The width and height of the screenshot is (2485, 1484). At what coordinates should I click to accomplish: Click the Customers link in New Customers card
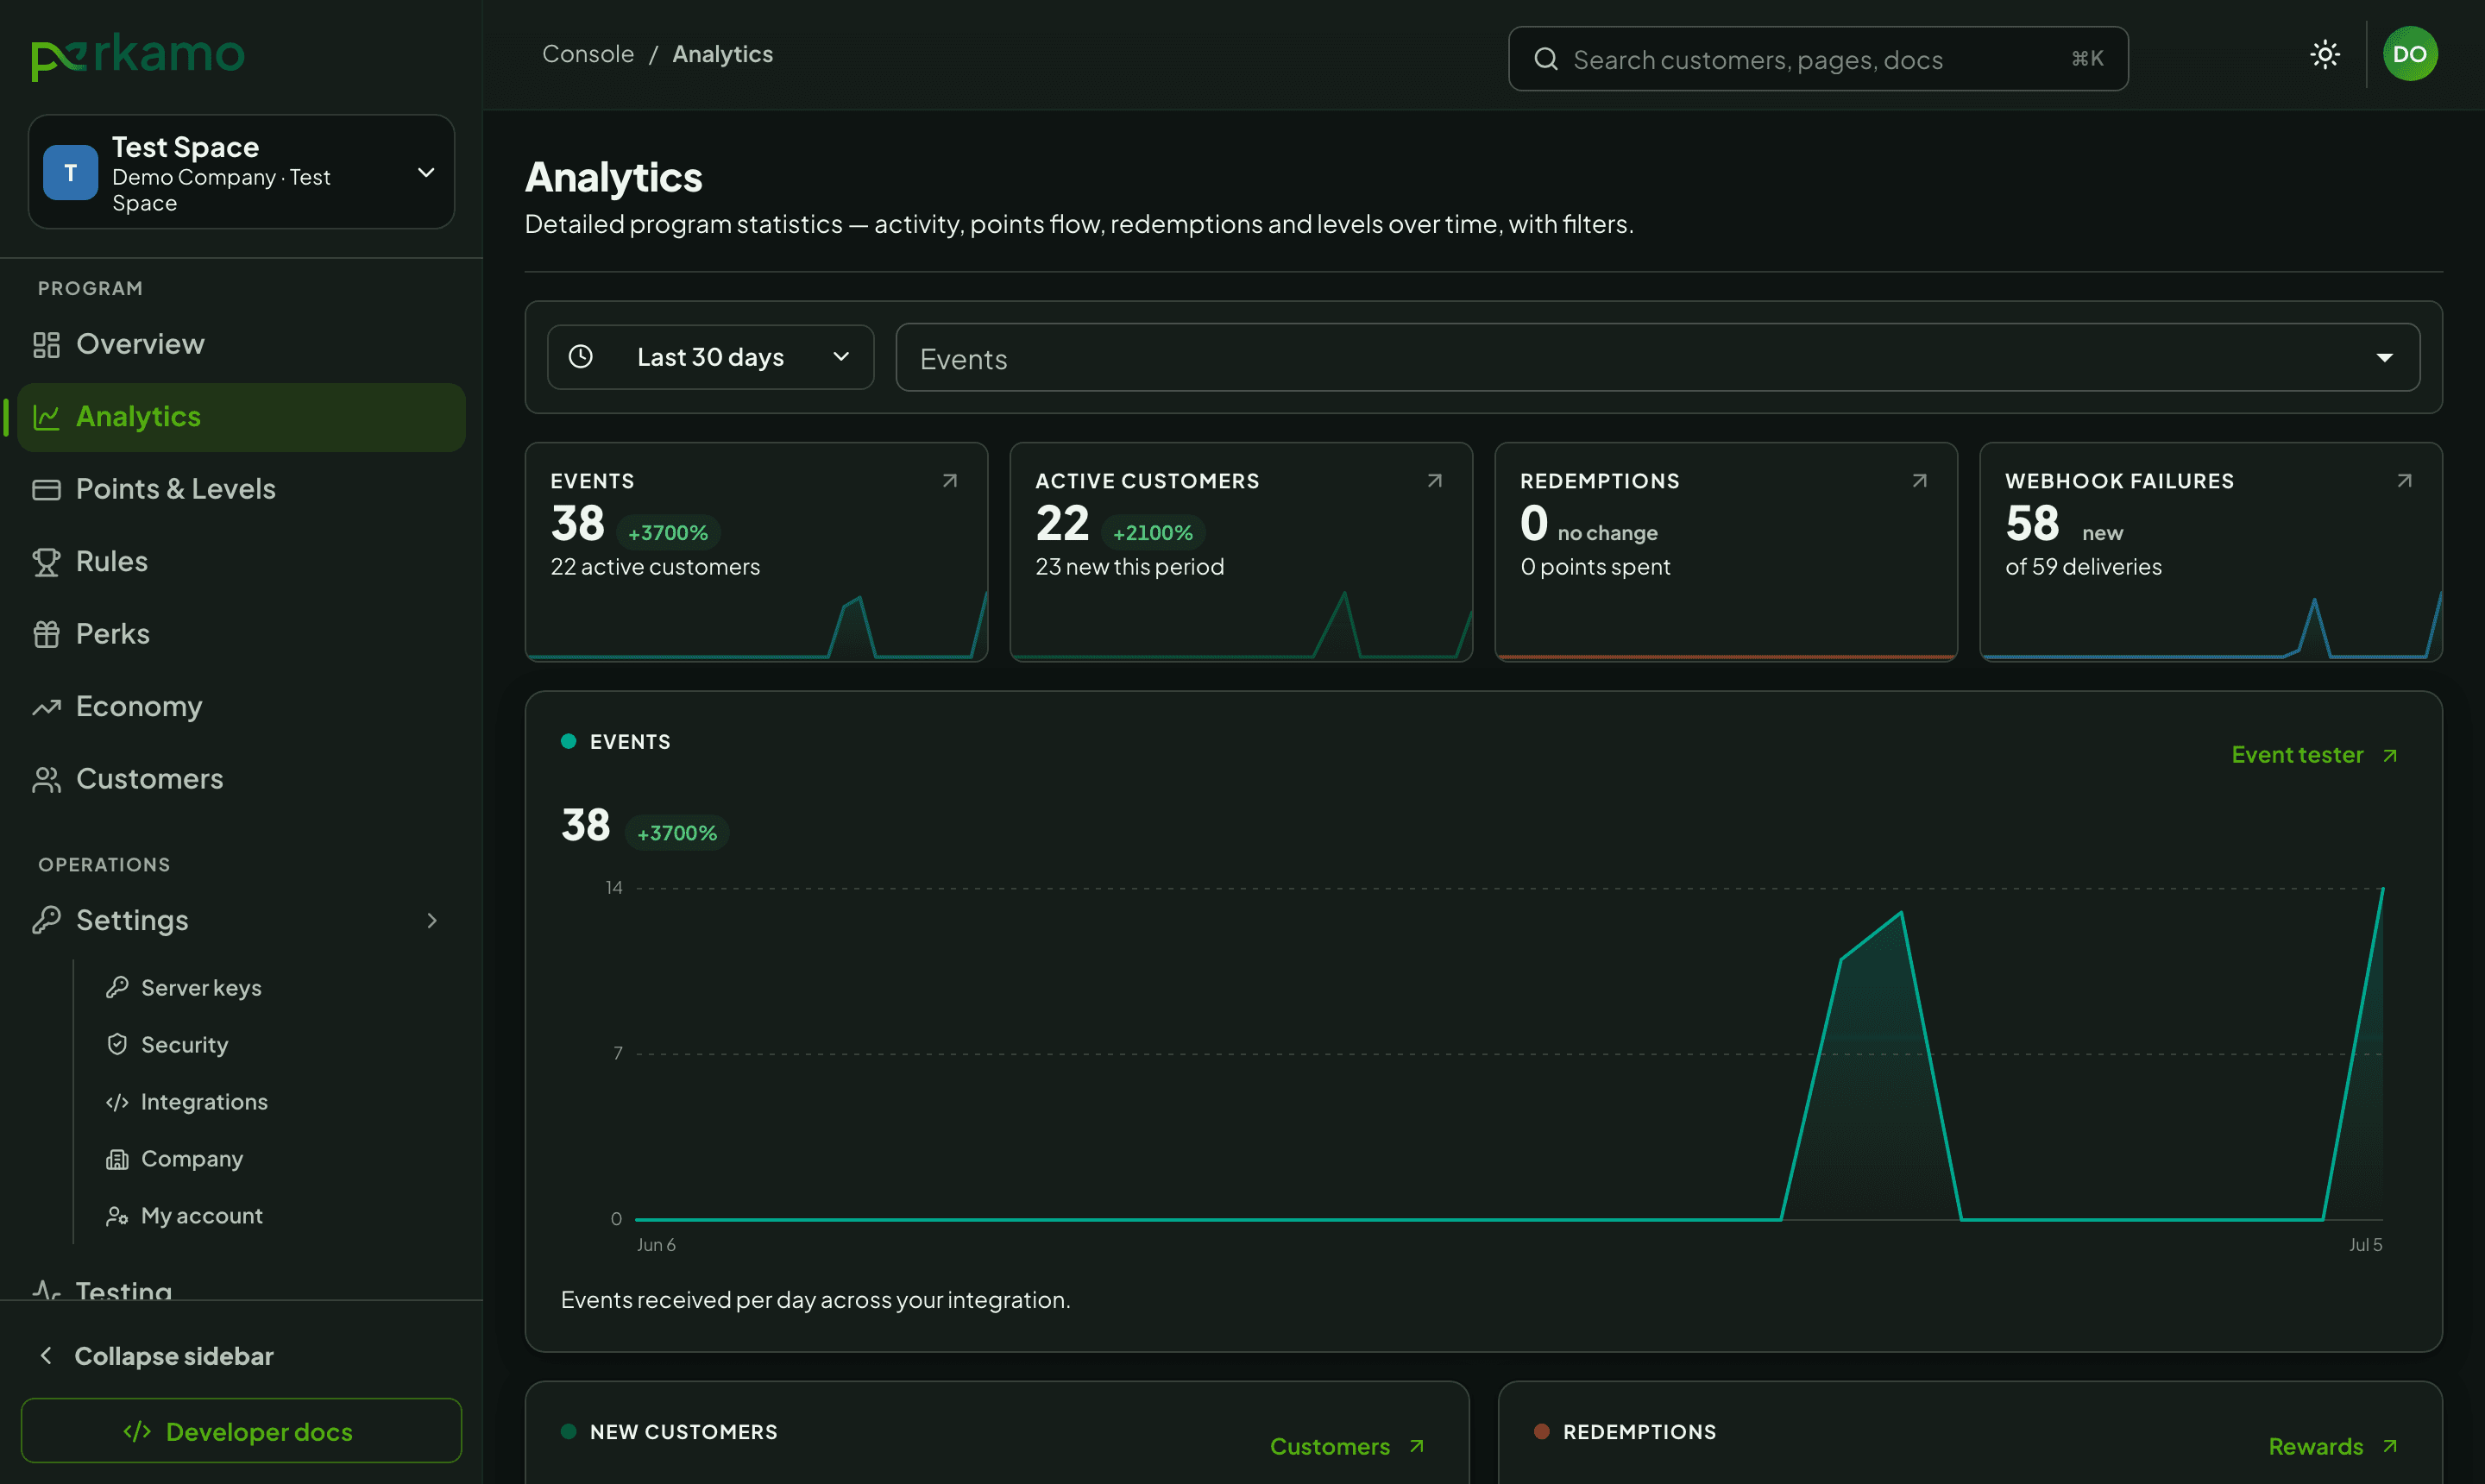click(x=1348, y=1447)
